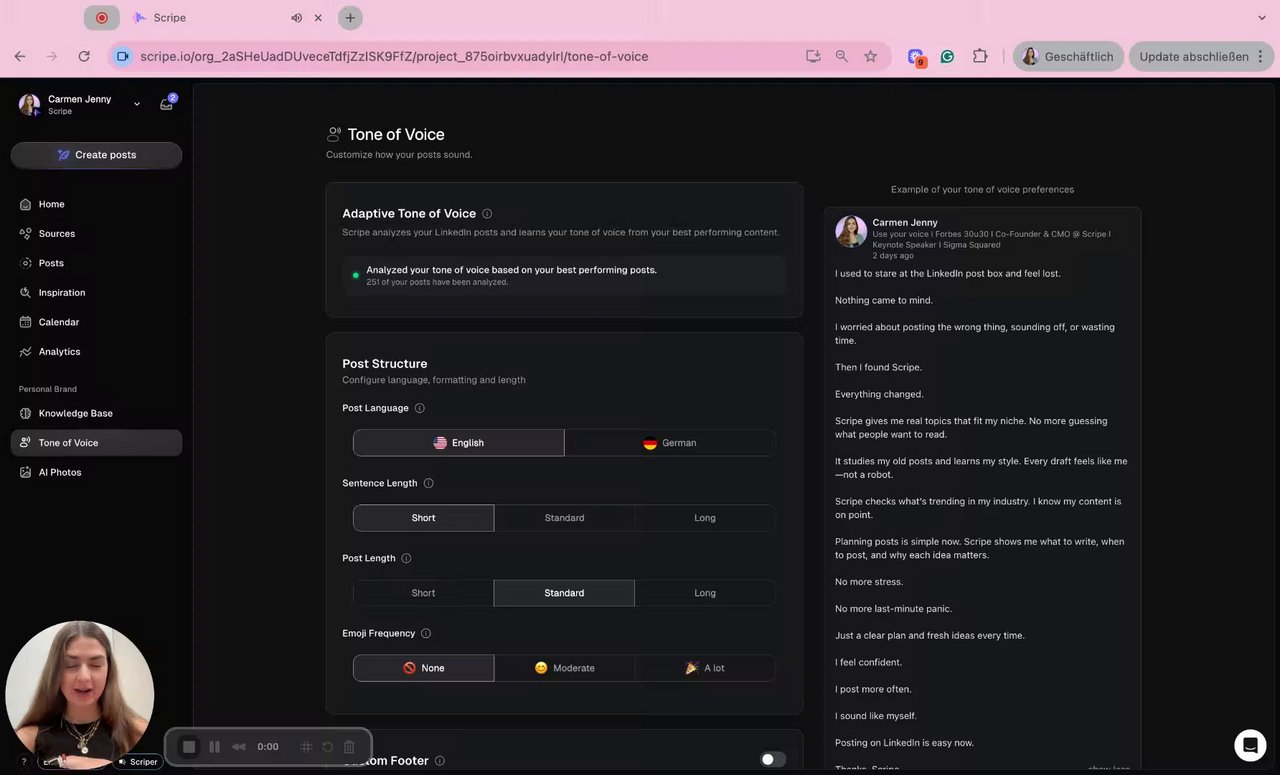
Task: Close the Scripe browser tab
Action: (318, 18)
